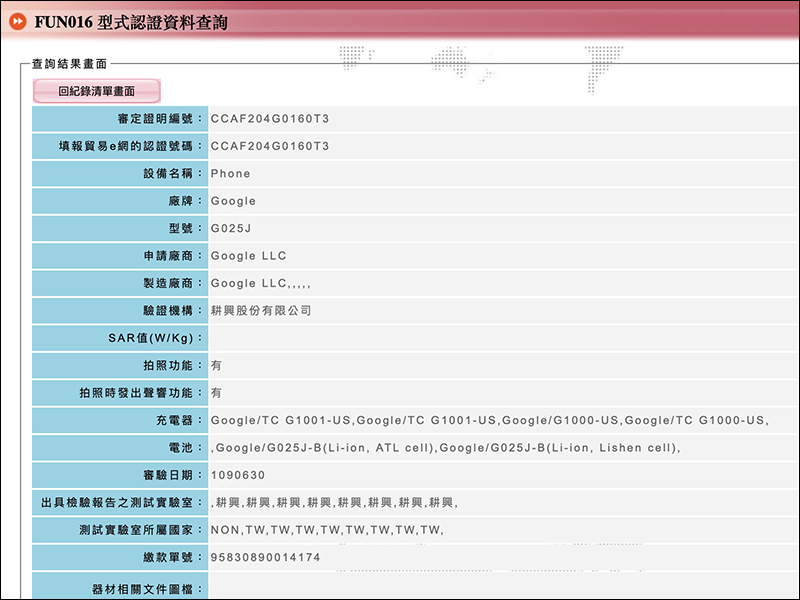Image resolution: width=800 pixels, height=600 pixels.
Task: Click the 電池 battery list value
Action: 445,448
